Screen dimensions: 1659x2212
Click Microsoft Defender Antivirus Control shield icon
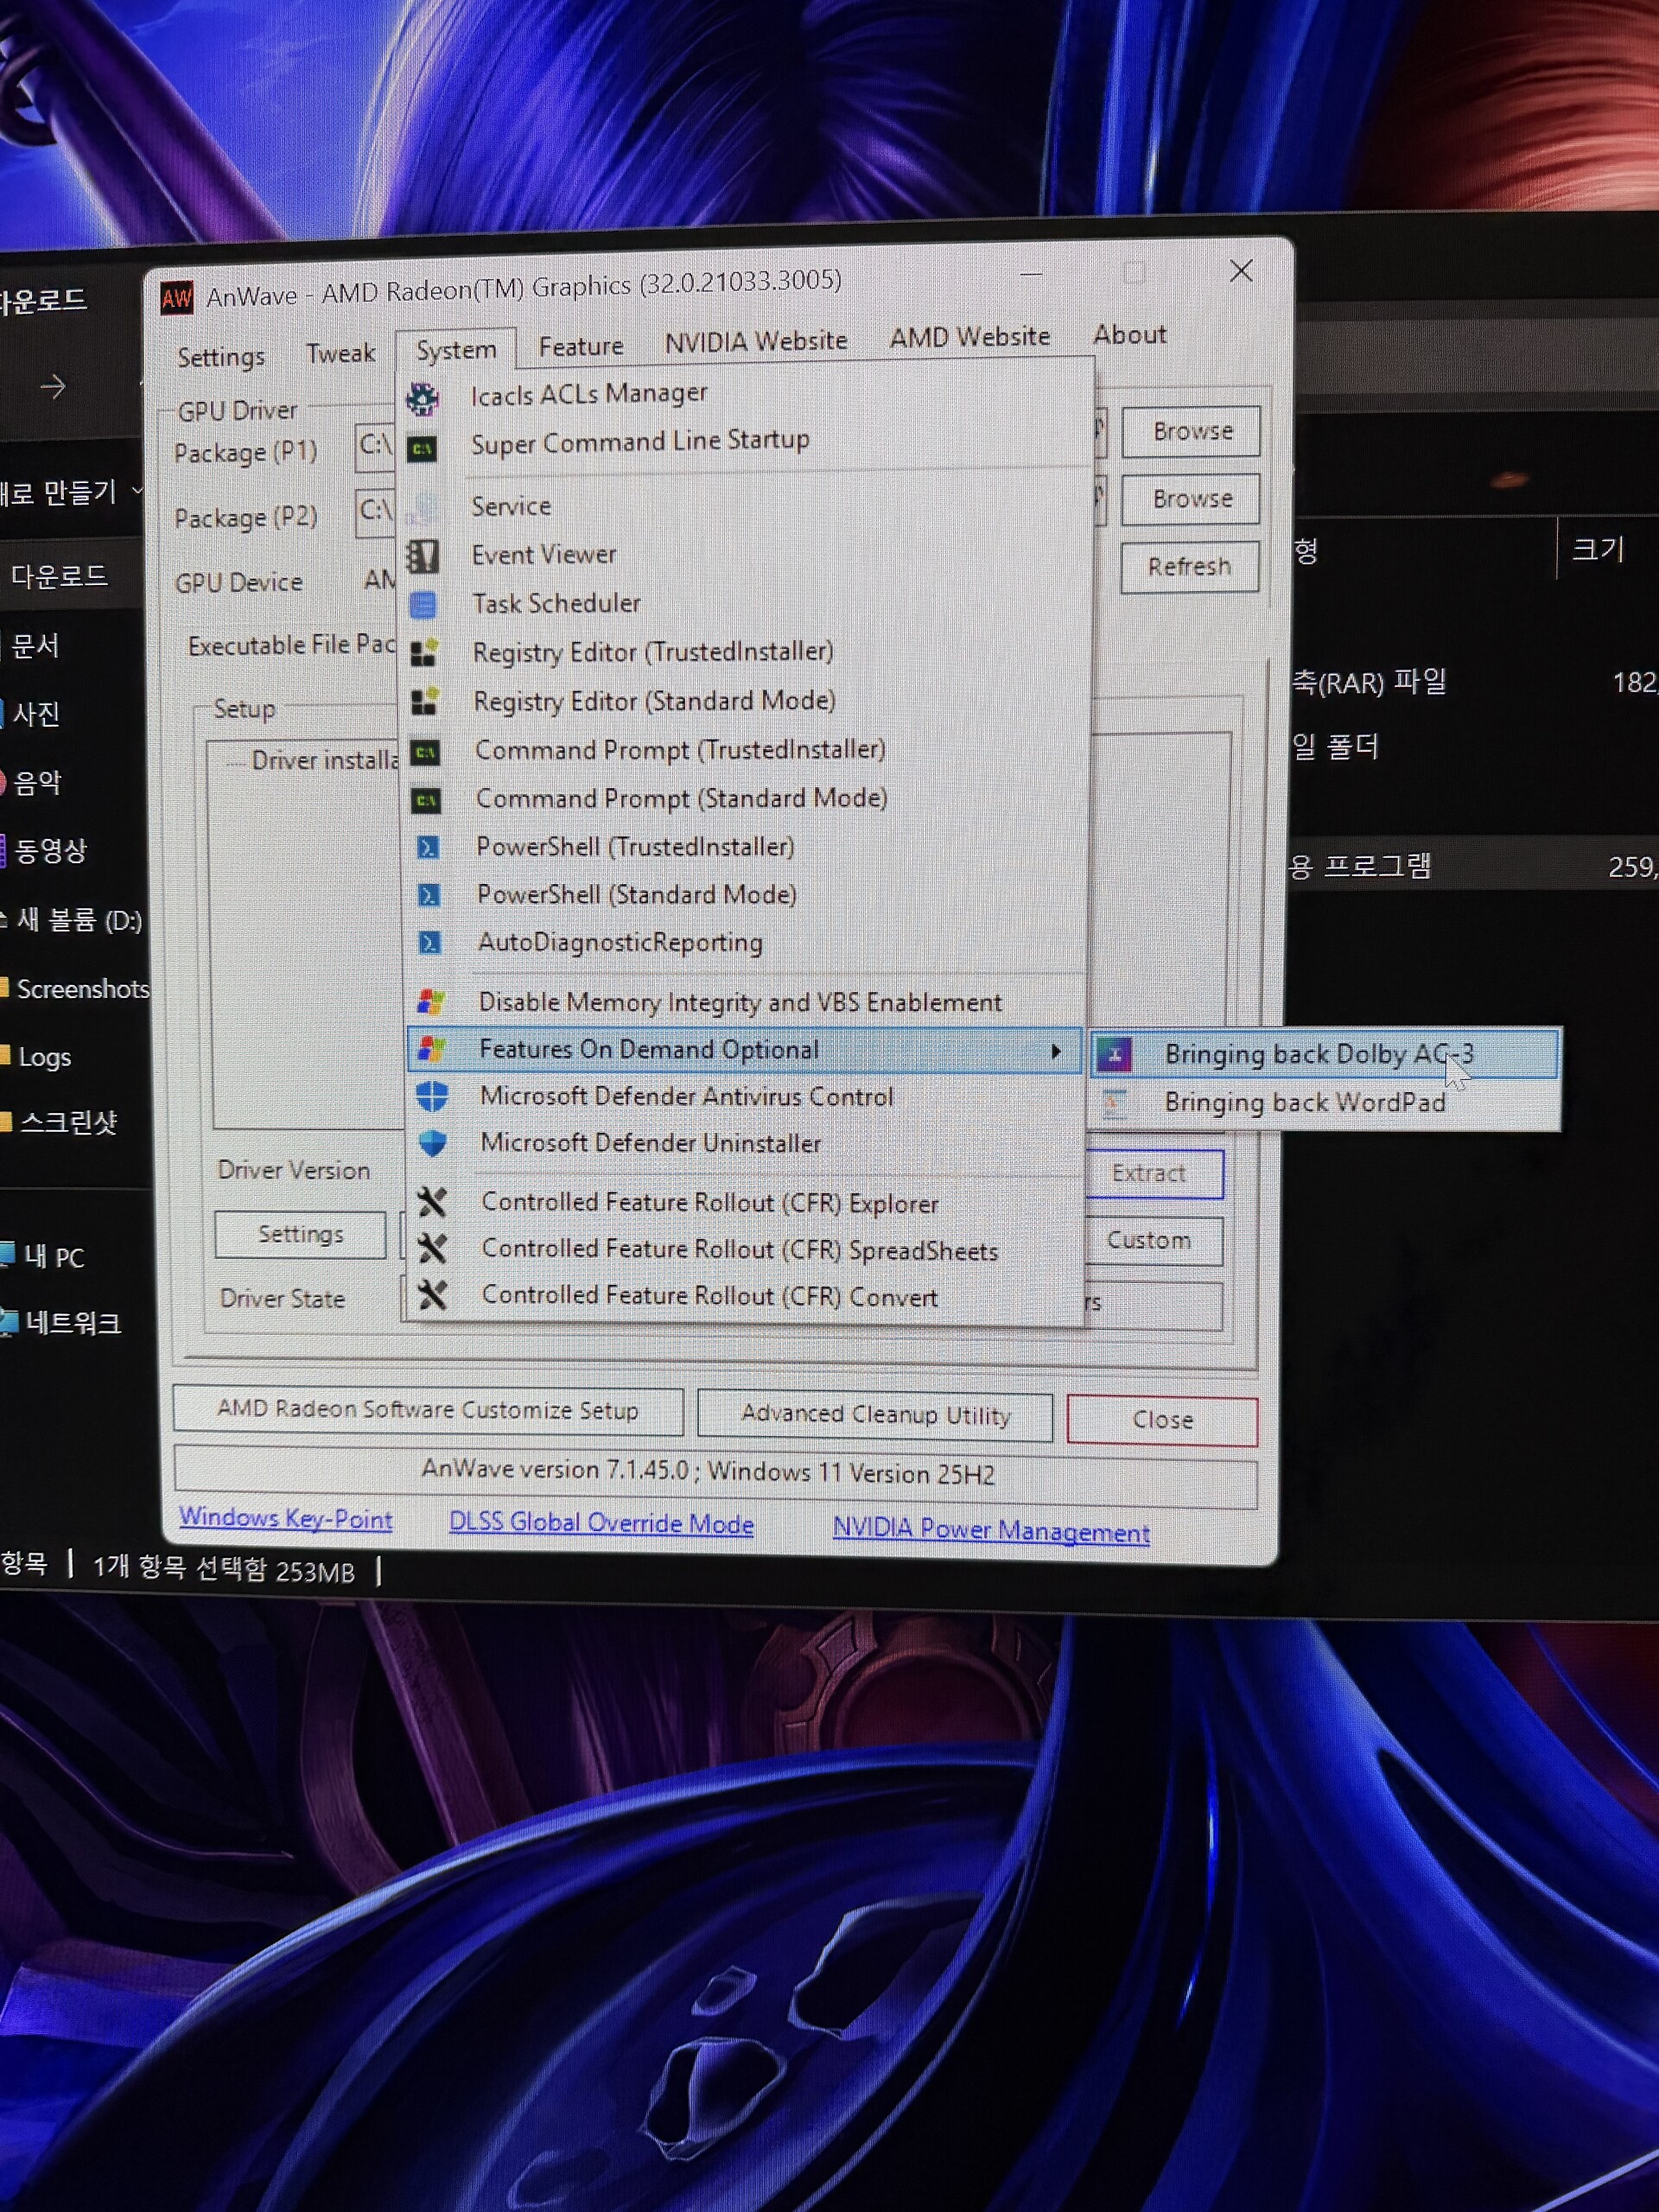pos(432,1097)
